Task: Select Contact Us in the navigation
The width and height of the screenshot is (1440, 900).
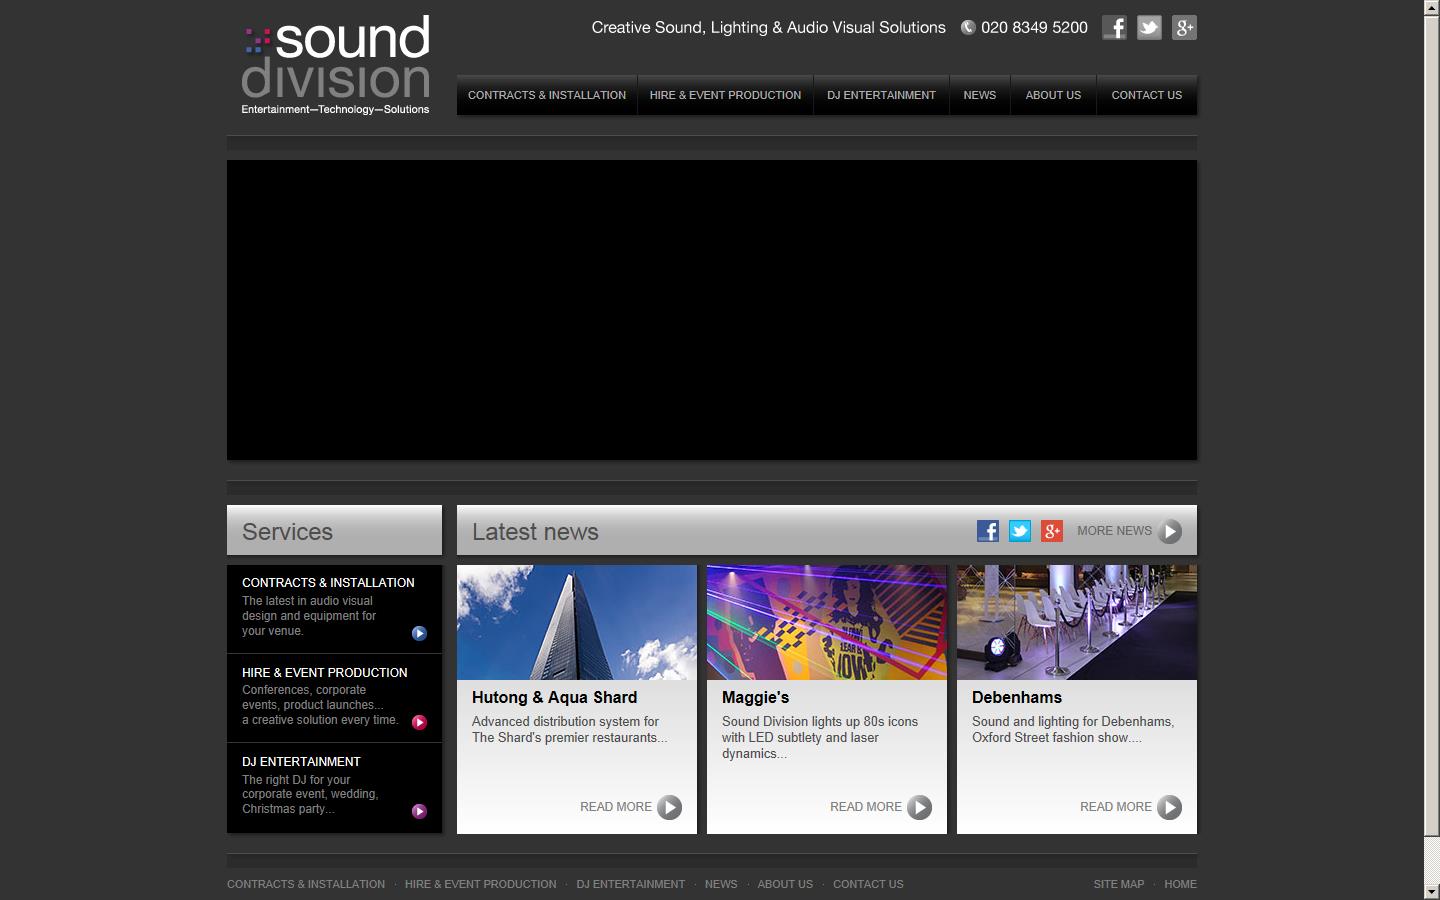Action: tap(1146, 94)
